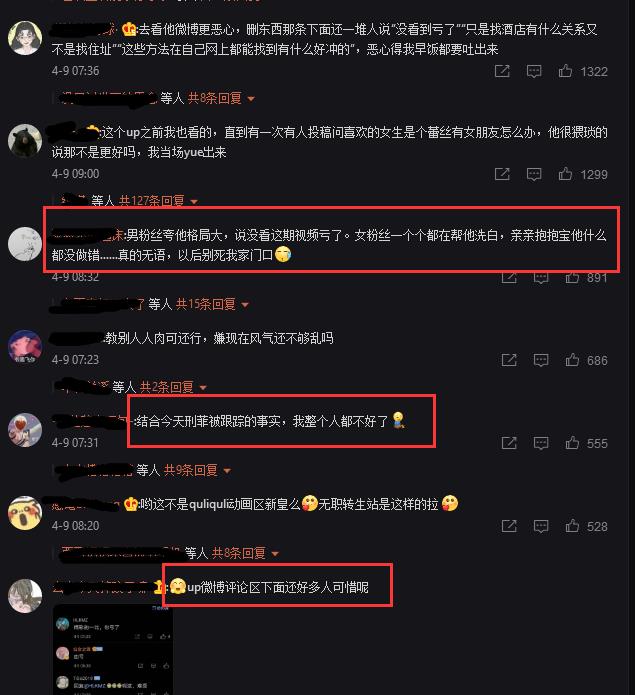The width and height of the screenshot is (635, 695).
Task: Like the comment with 1299 likes
Action: (x=565, y=174)
